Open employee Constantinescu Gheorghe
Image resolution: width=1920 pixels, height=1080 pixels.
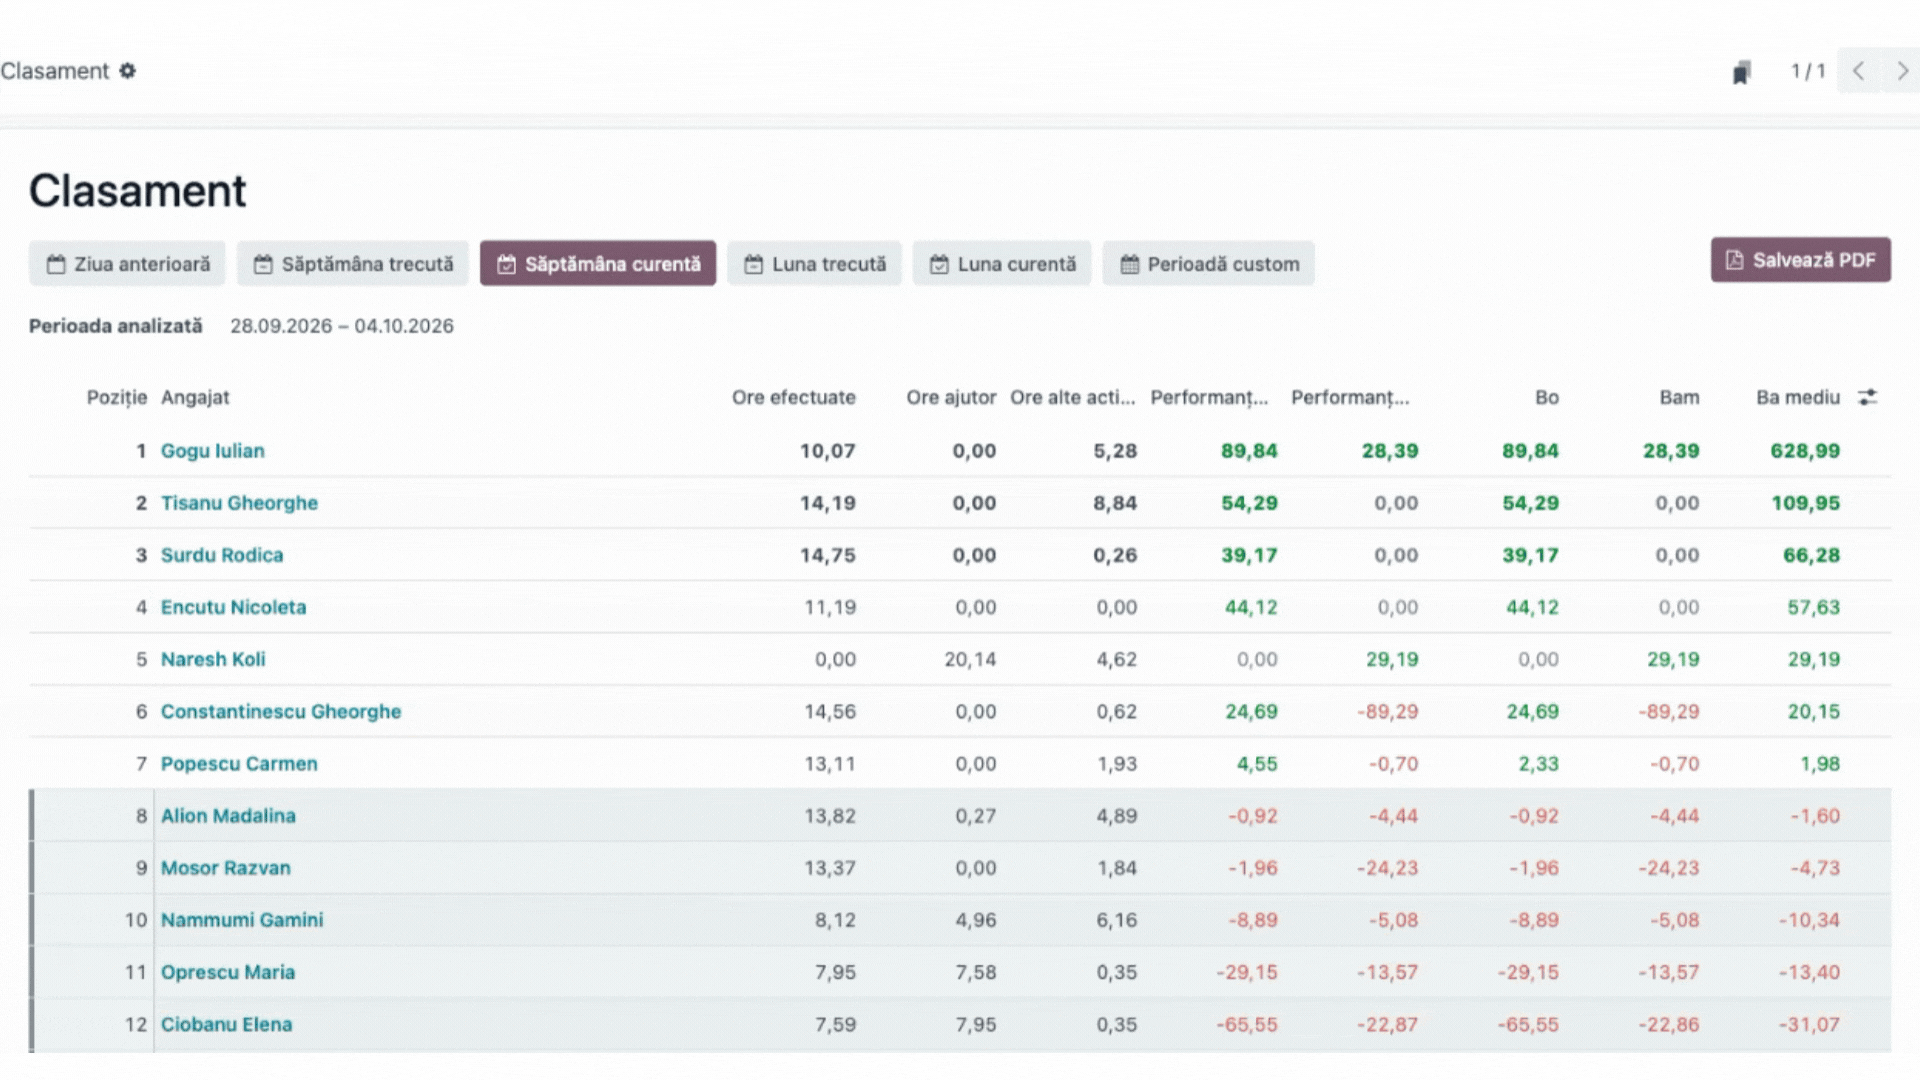coord(281,711)
